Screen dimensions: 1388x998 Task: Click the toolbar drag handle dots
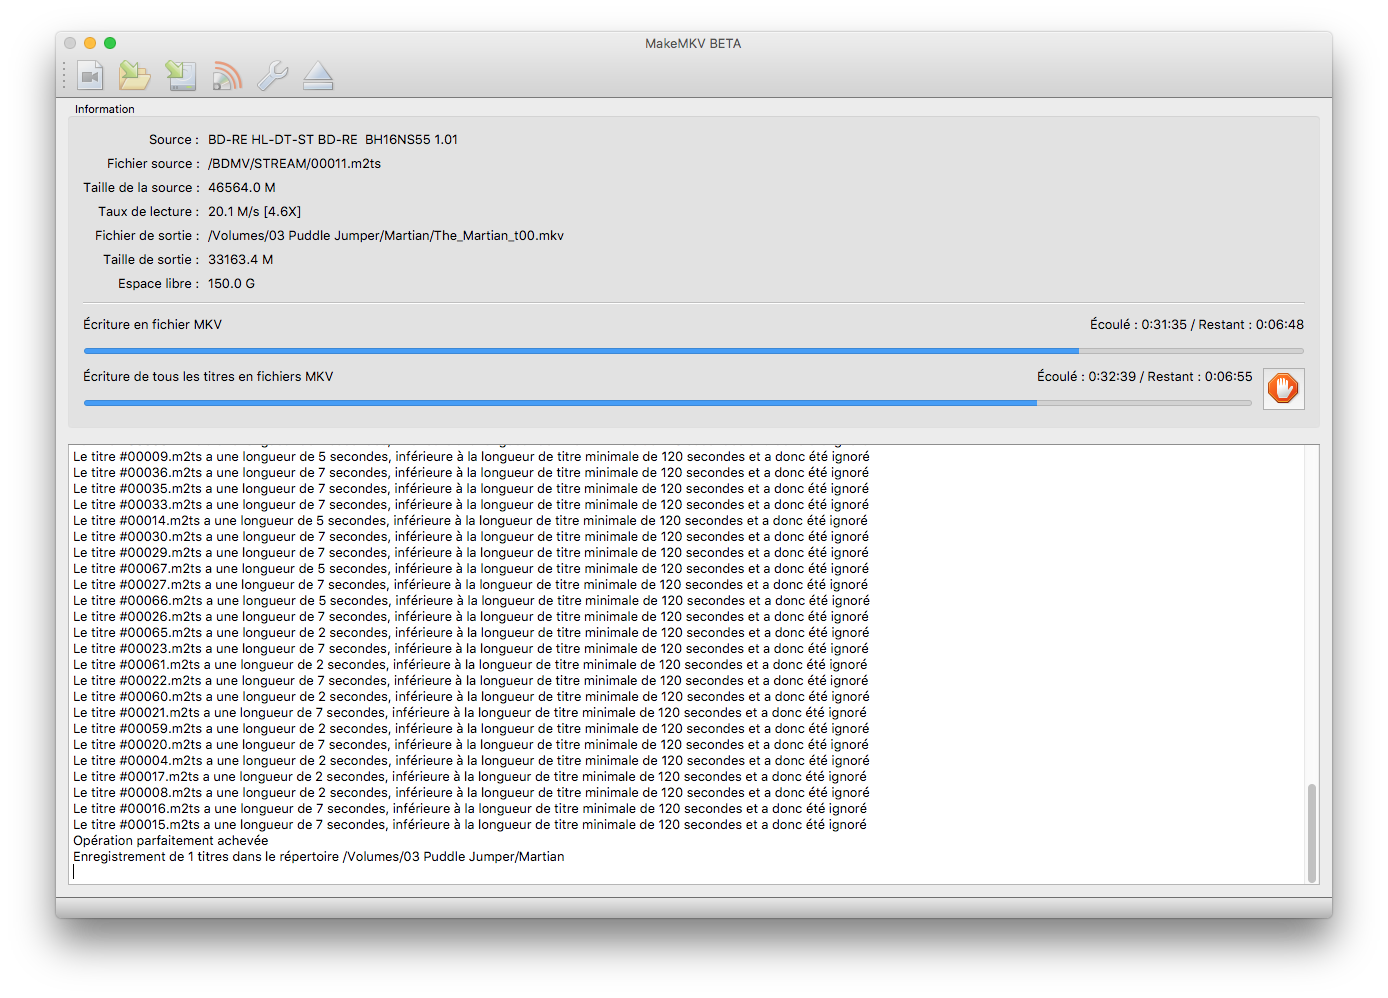point(65,76)
